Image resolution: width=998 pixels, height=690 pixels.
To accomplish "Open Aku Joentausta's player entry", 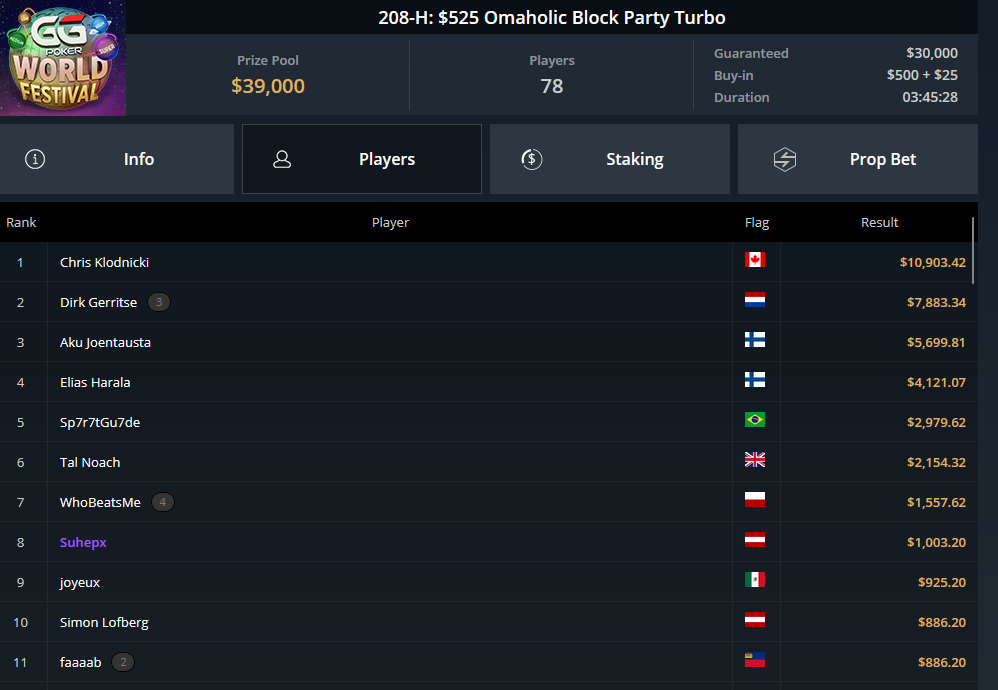I will tap(105, 342).
